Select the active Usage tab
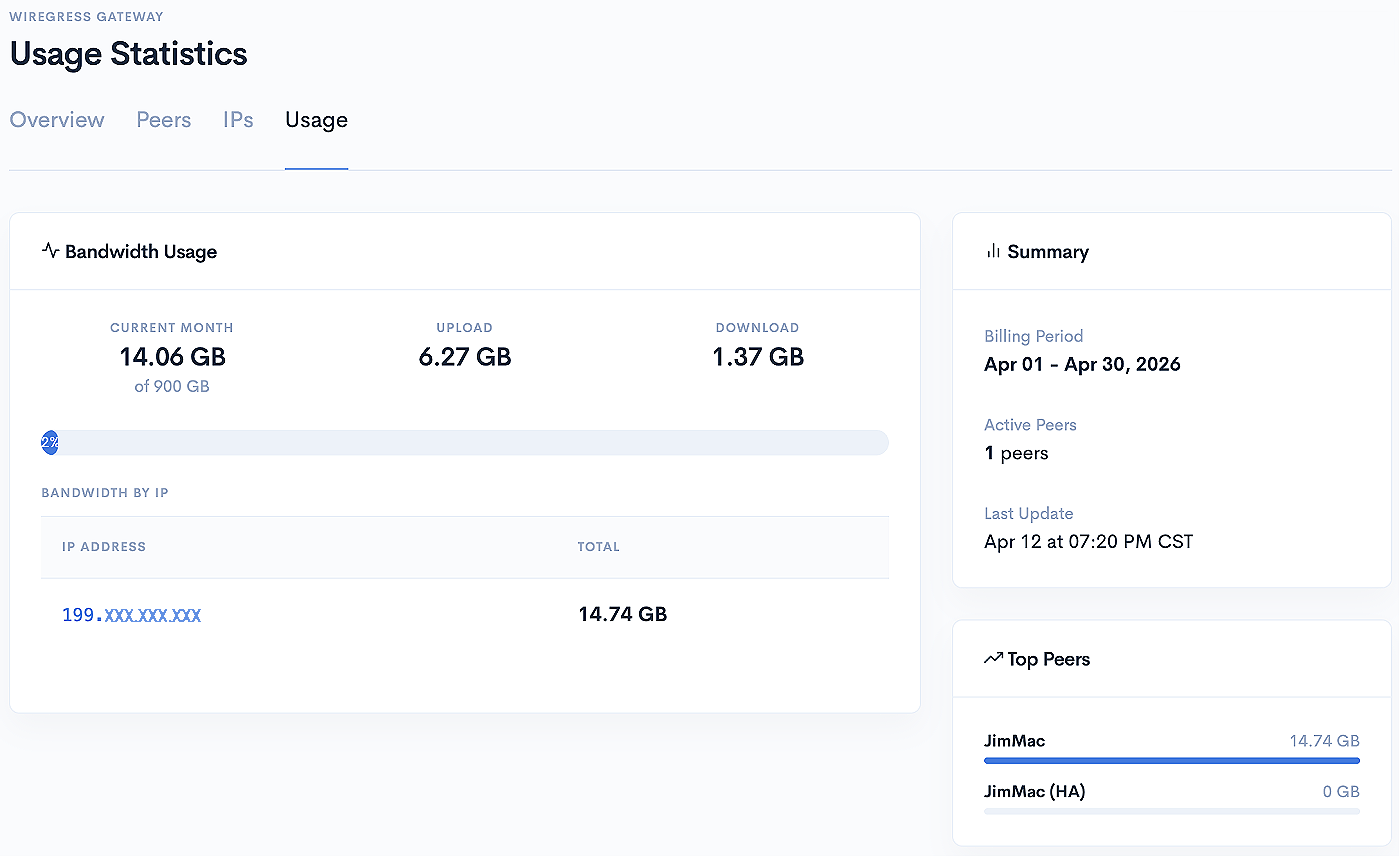The width and height of the screenshot is (1400, 857). pos(316,119)
